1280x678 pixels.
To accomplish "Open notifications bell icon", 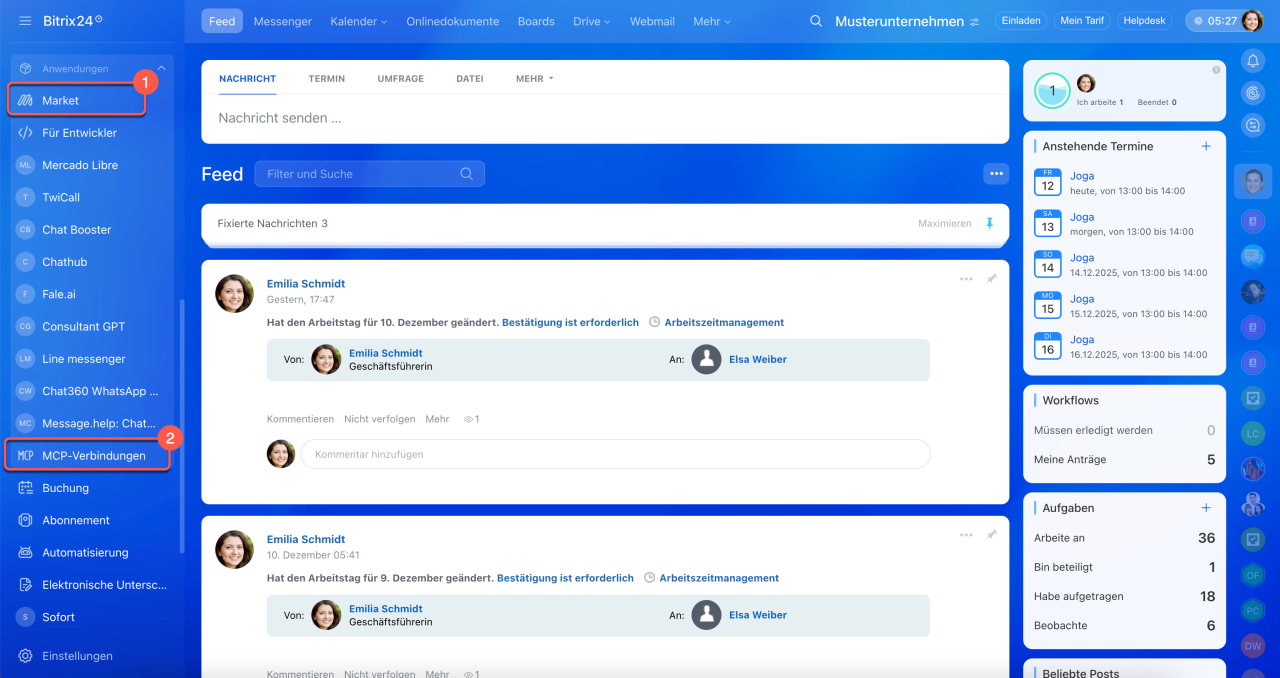I will pos(1253,61).
